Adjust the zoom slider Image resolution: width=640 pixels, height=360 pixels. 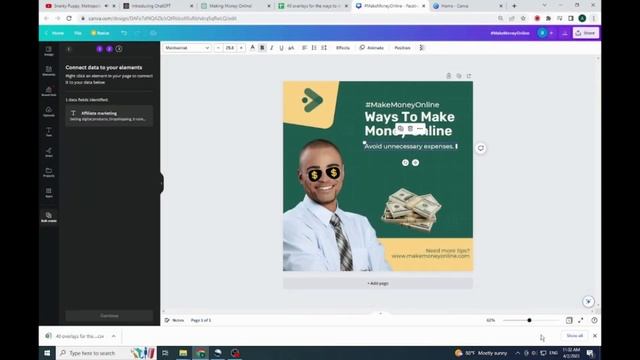tap(529, 320)
